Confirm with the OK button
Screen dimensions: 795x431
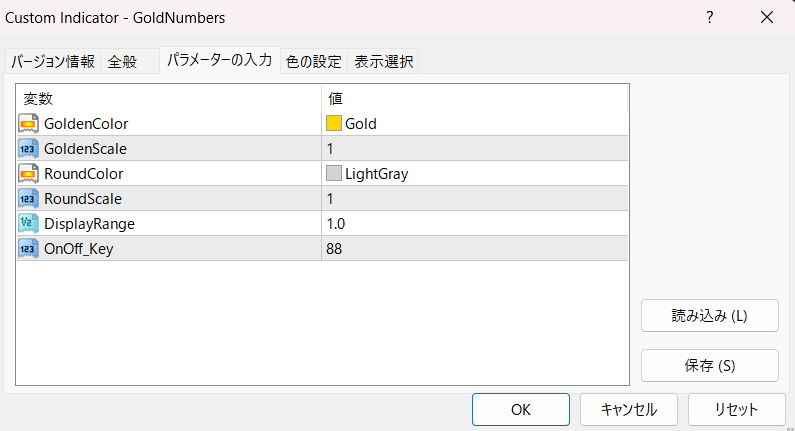(x=520, y=409)
